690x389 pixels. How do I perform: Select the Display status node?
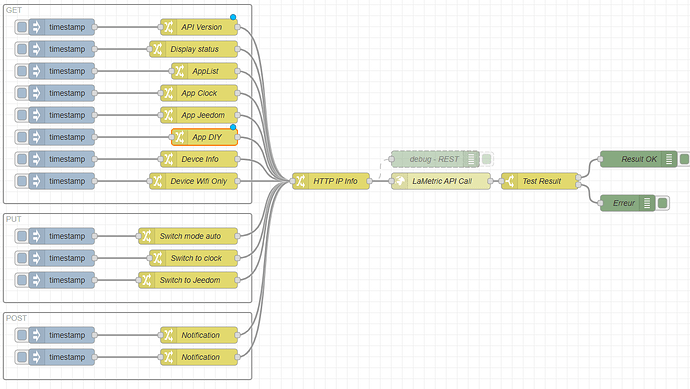(x=194, y=49)
